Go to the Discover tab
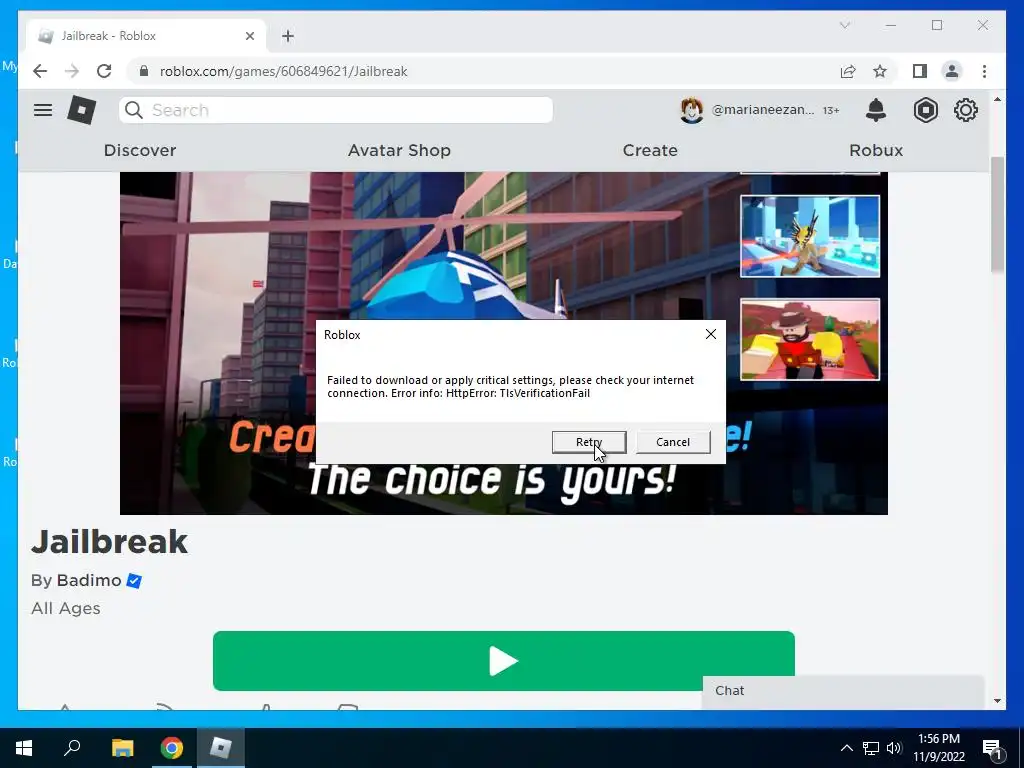1024x768 pixels. 140,150
